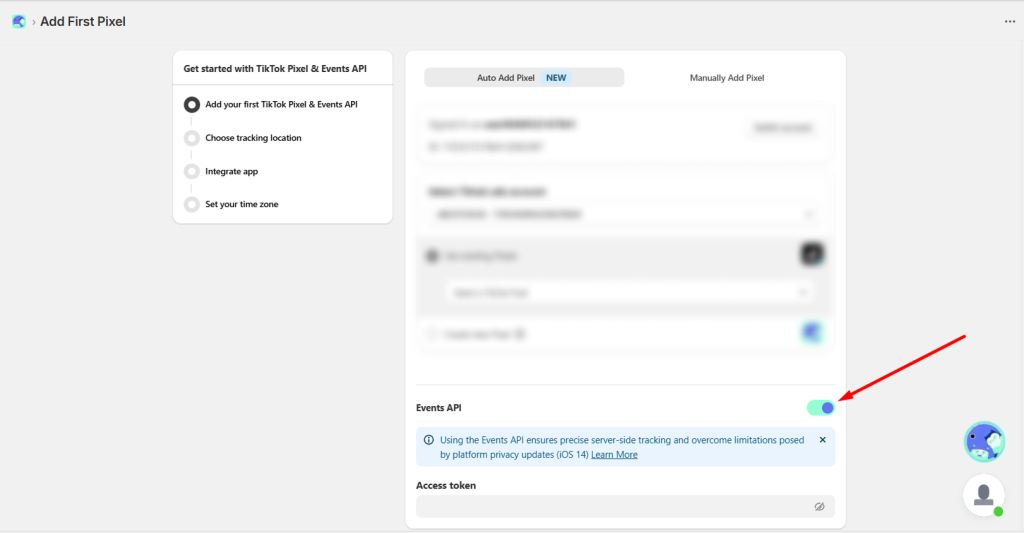1024x533 pixels.
Task: Select the Choose tracking location step
Action: click(x=244, y=138)
